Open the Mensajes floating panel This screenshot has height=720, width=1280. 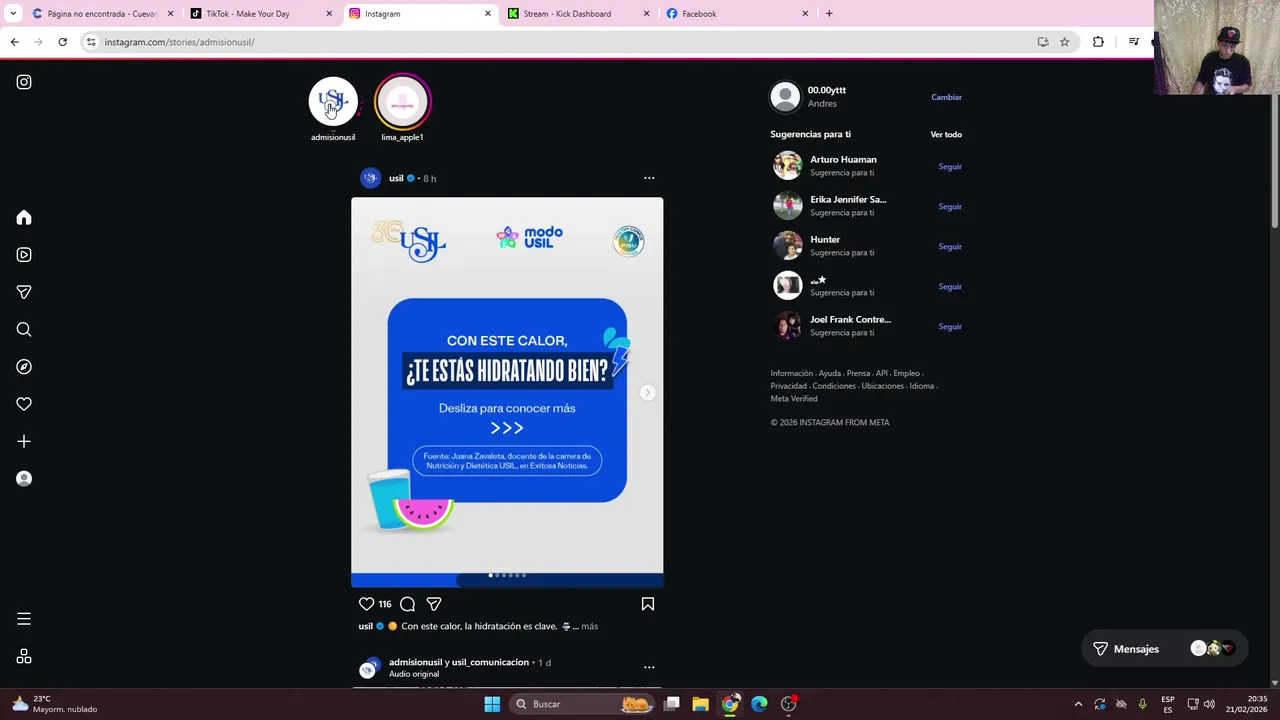pos(1165,649)
